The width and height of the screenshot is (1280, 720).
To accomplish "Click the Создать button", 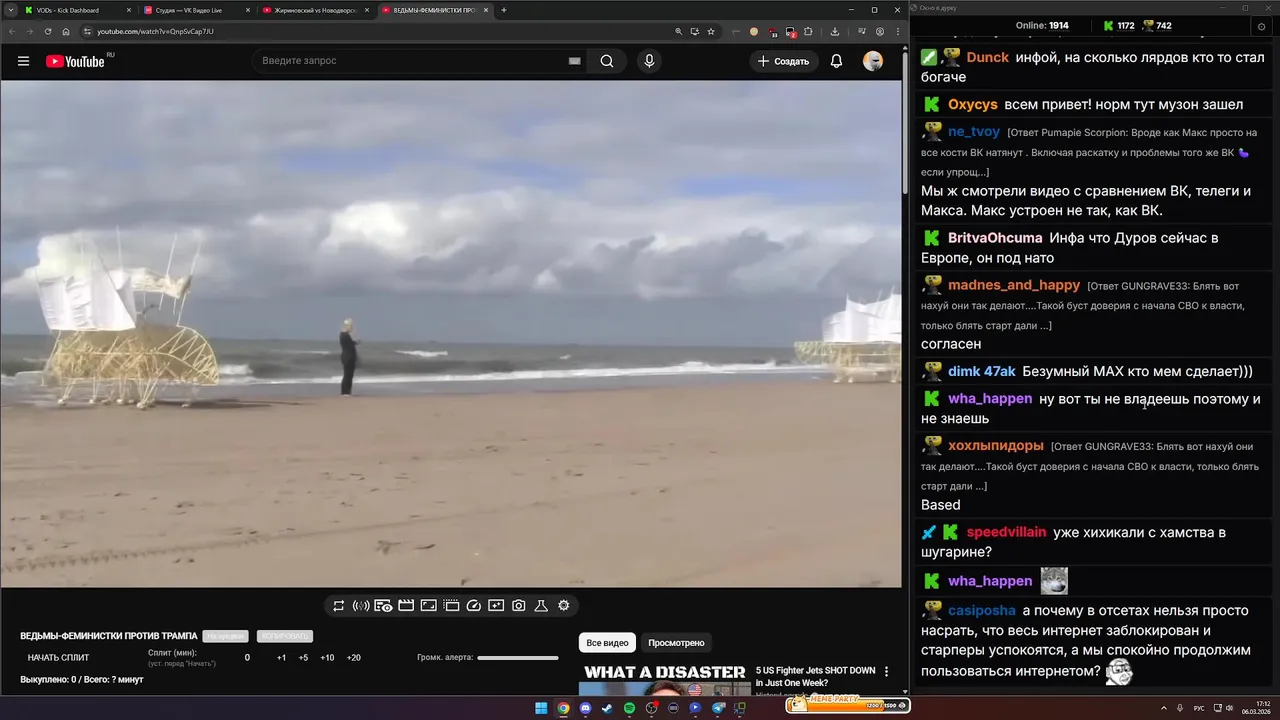I will pyautogui.click(x=784, y=61).
